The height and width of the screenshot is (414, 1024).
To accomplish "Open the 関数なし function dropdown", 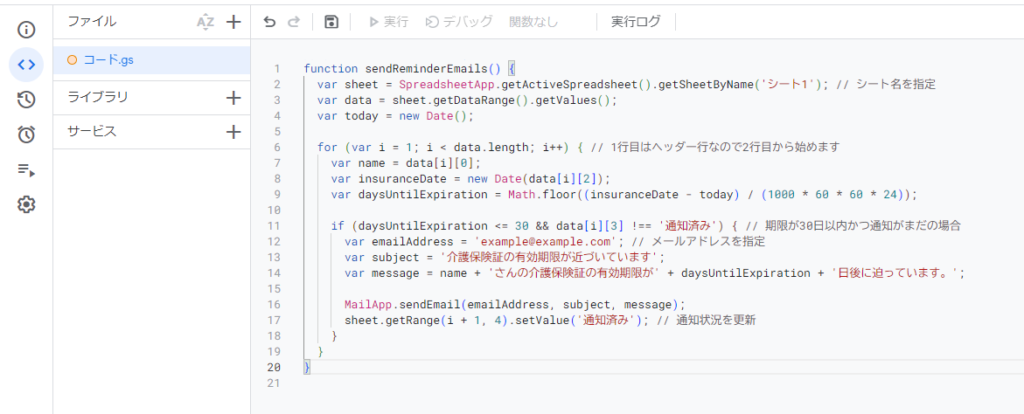I will pos(534,22).
